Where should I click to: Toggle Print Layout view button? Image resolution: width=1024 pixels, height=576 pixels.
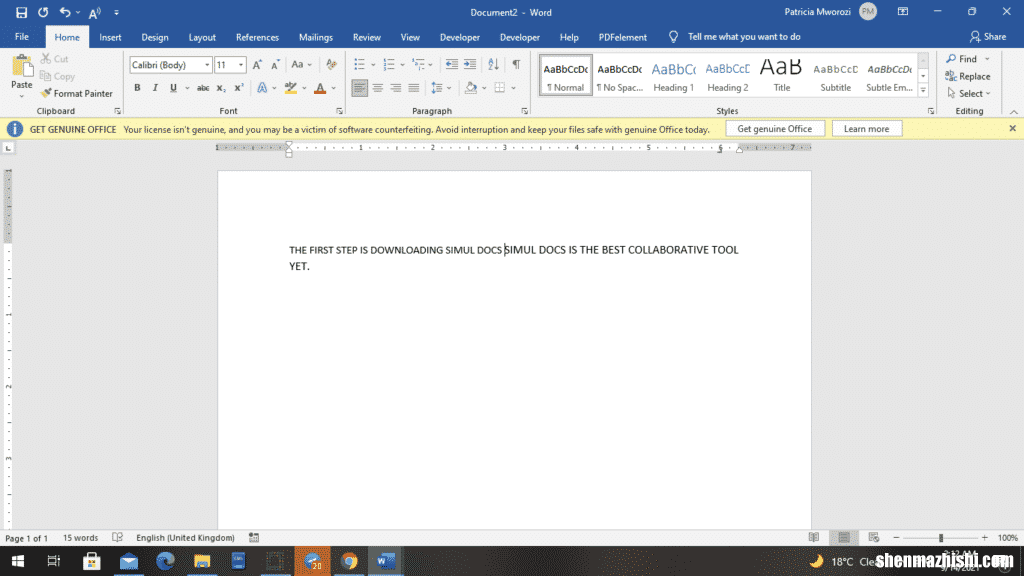tap(844, 537)
